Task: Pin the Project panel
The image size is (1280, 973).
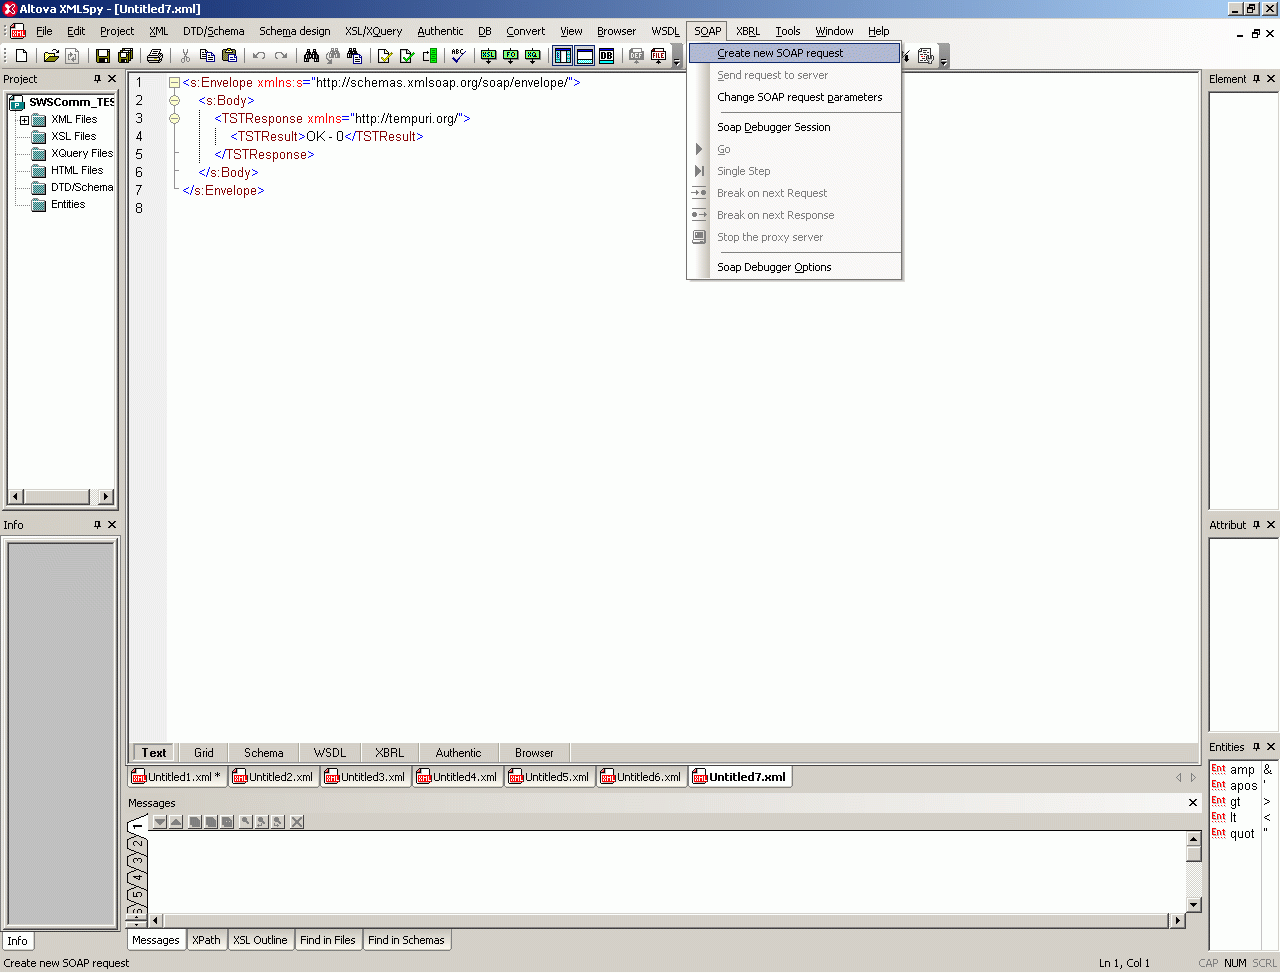Action: [97, 79]
